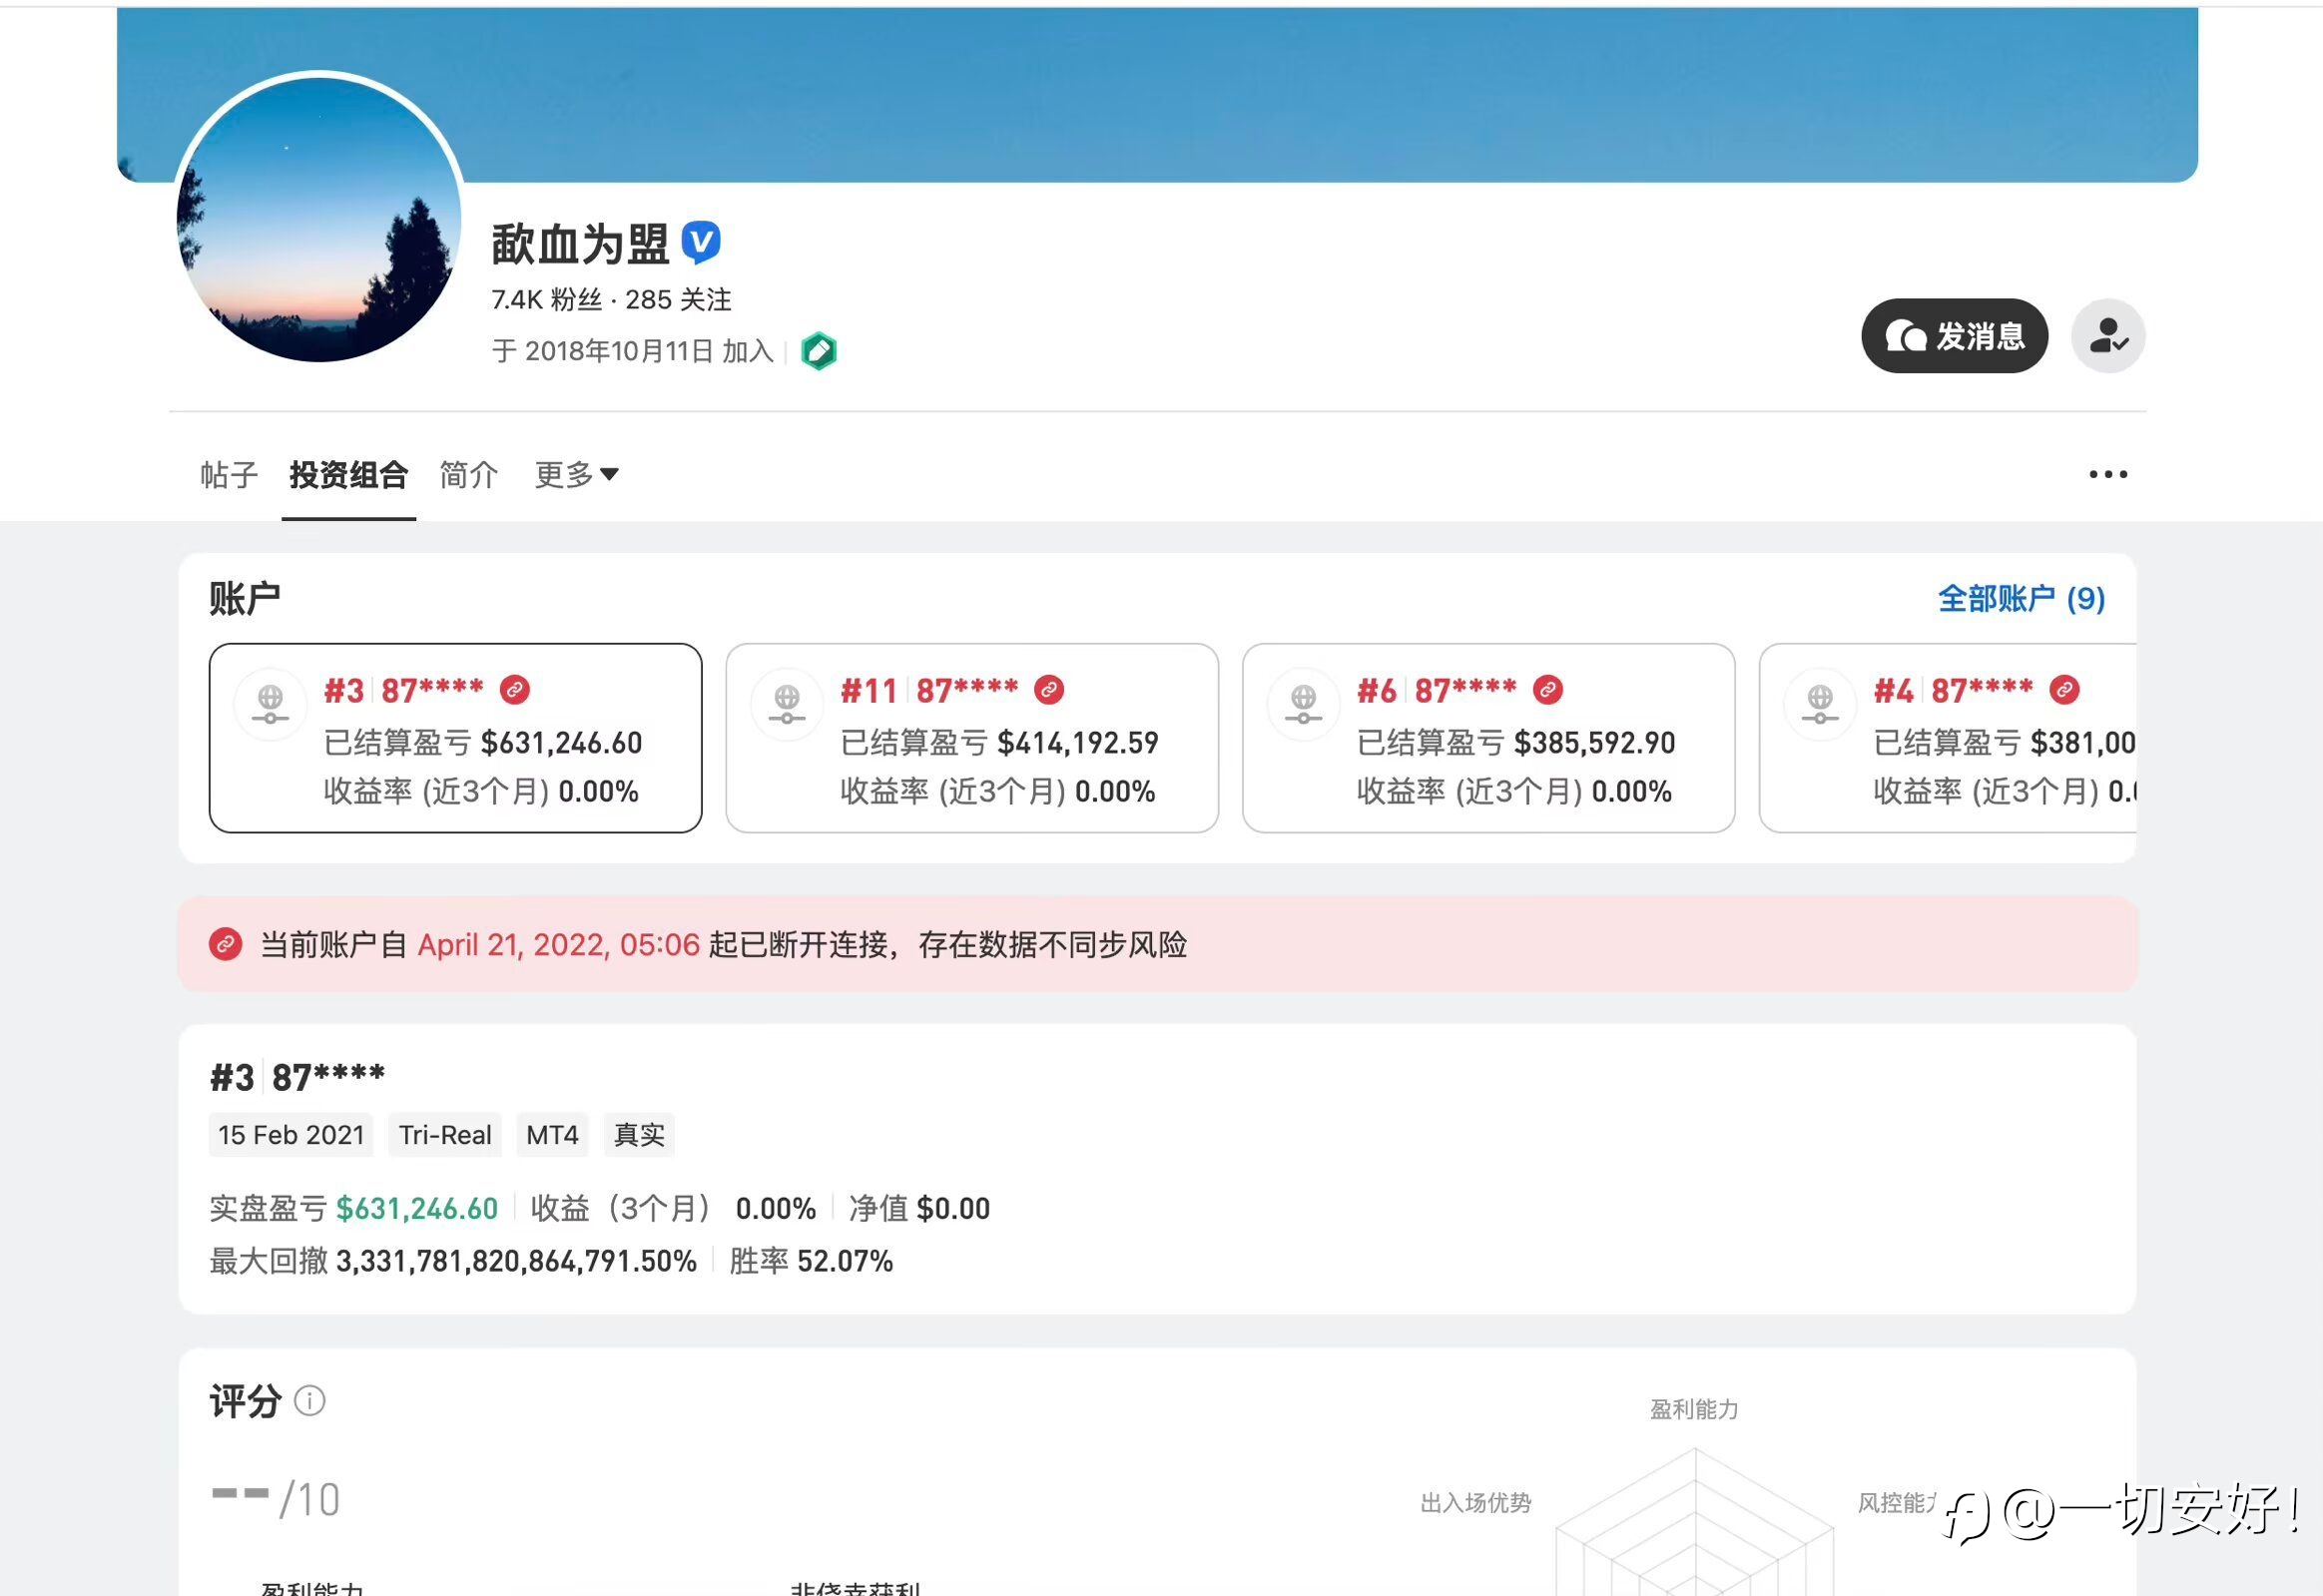Click the profile avatar photo
2323x1596 pixels.
[x=318, y=218]
